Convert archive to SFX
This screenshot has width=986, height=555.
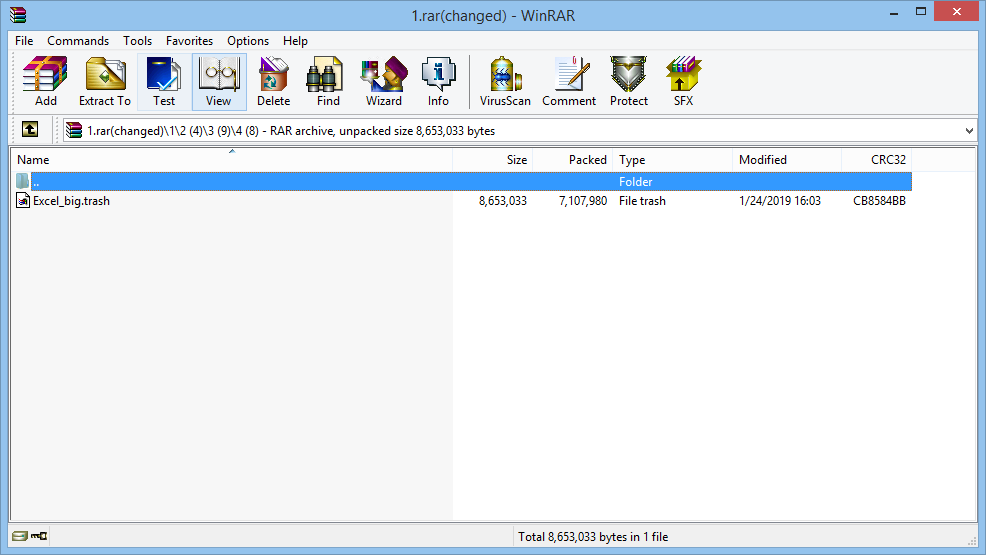point(684,82)
